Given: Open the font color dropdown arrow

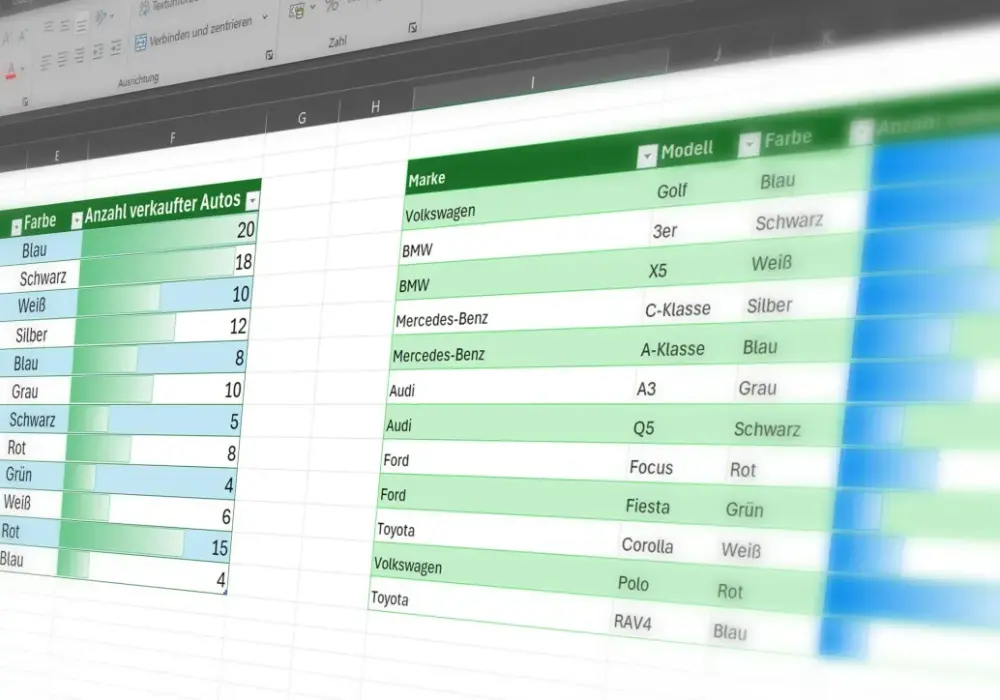Looking at the screenshot, I should click(23, 69).
